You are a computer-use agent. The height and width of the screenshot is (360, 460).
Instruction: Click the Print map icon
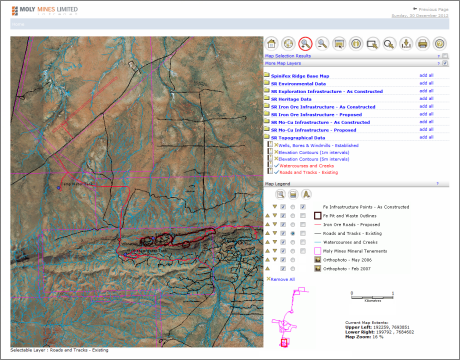[423, 44]
